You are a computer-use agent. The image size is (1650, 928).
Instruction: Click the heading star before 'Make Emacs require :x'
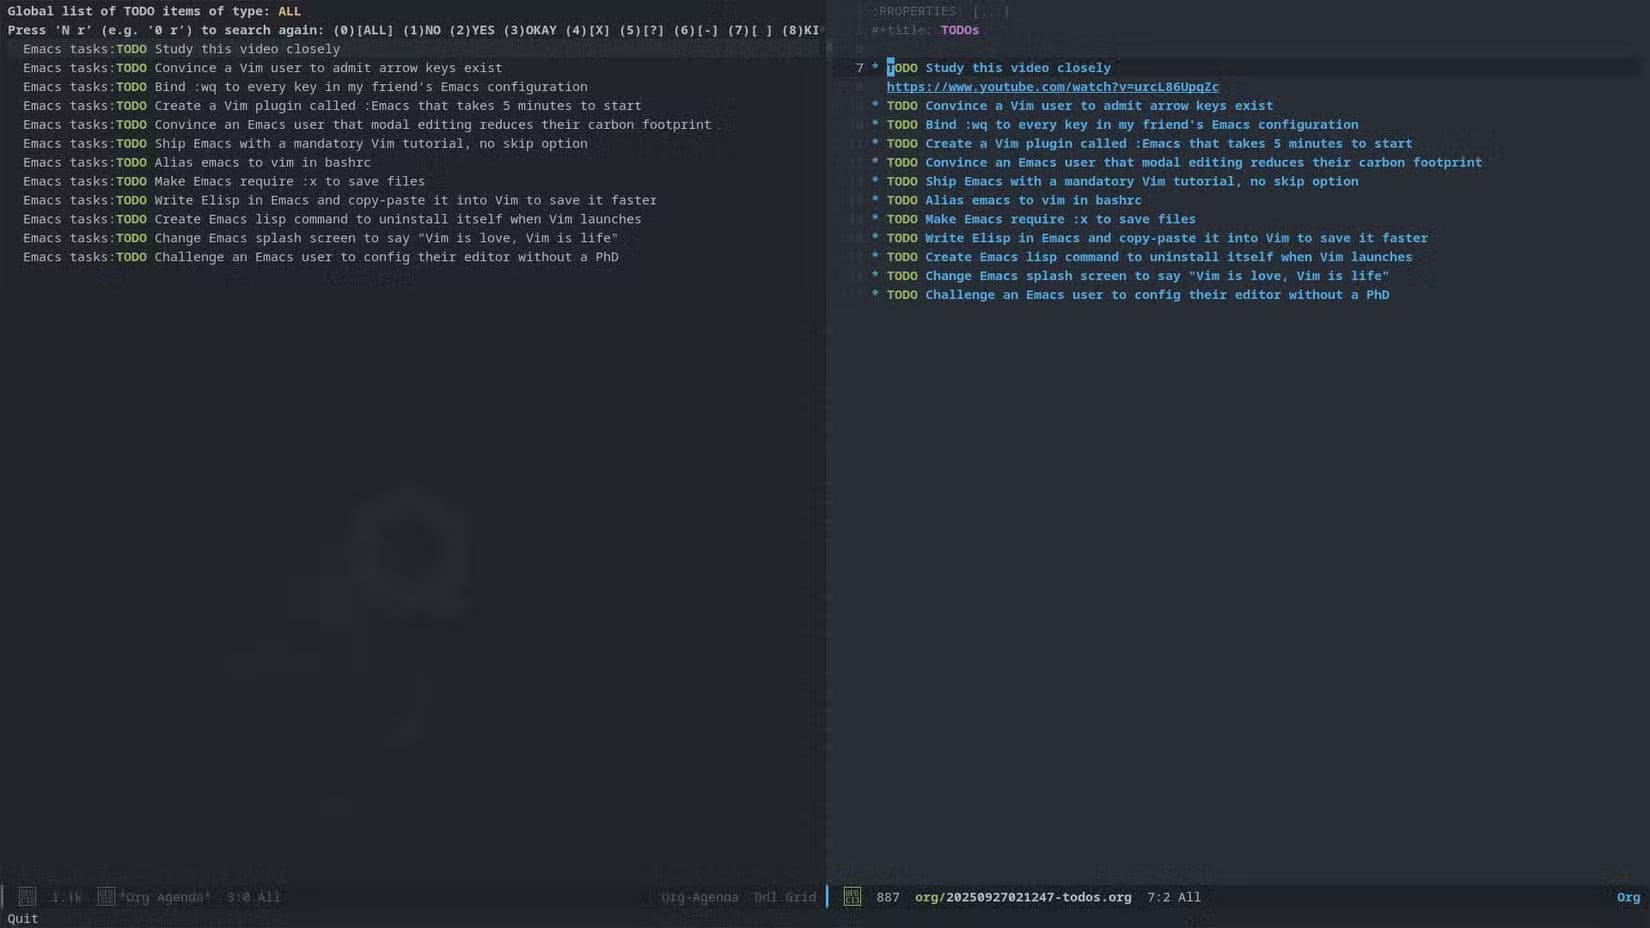875,219
